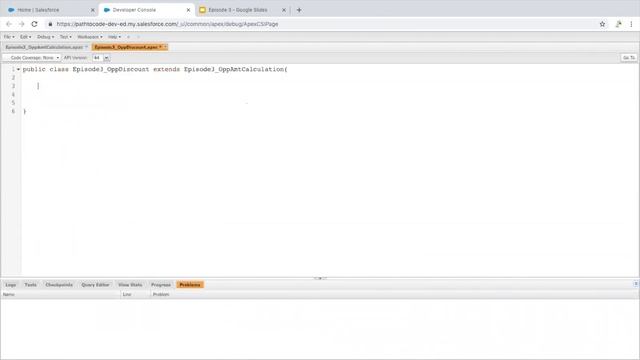The height and width of the screenshot is (360, 640).
Task: Open the Logs panel tab
Action: click(x=11, y=284)
